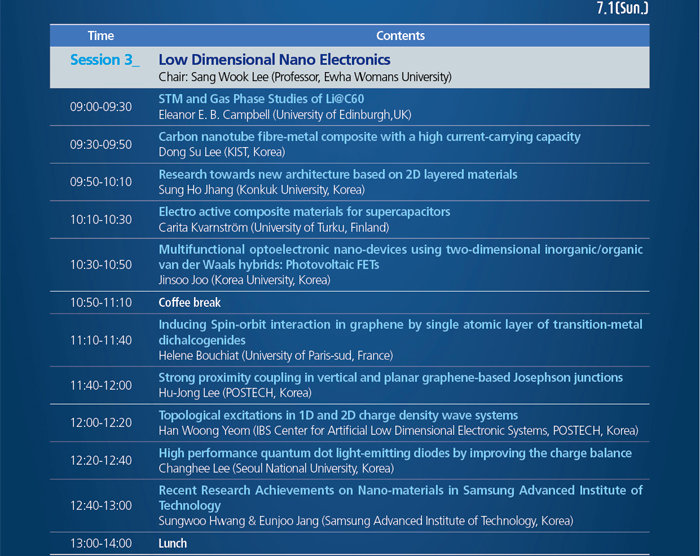Viewport: 700px width, 556px height.
Task: Click the 'STM and Gas Phase Studies of Li@C60' title
Action: (x=268, y=99)
